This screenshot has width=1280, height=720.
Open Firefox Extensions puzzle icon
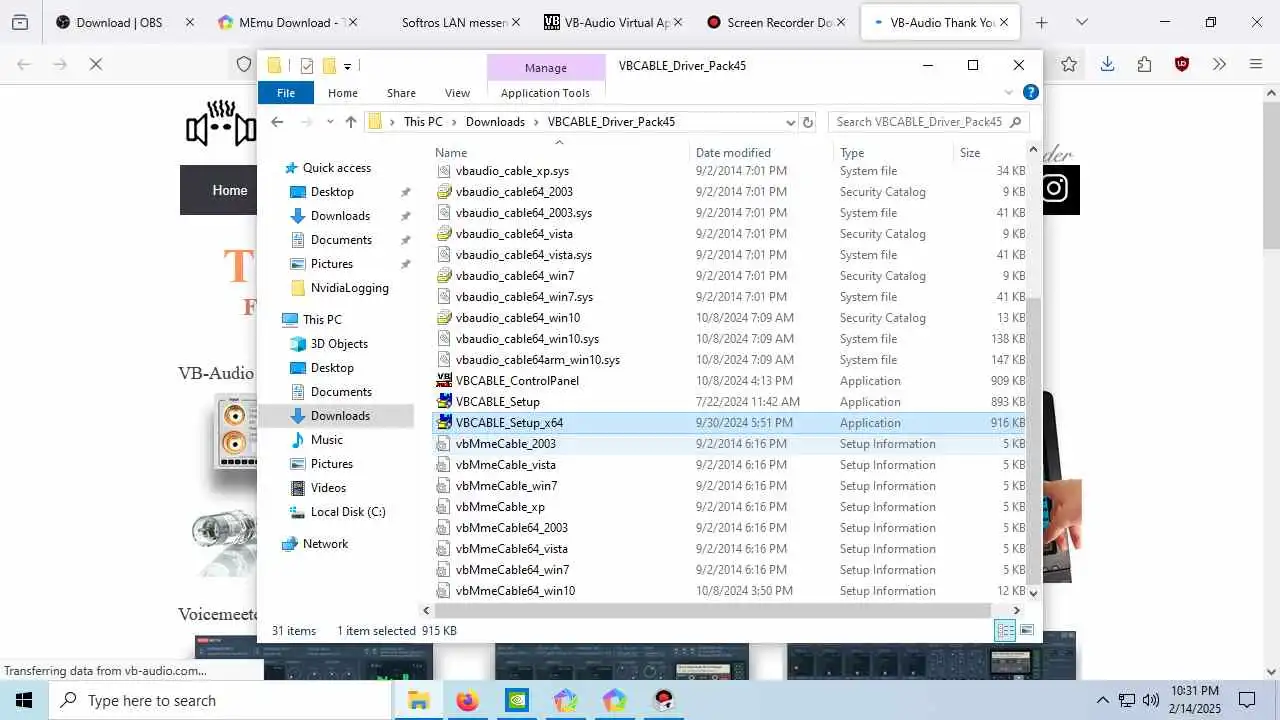[x=1144, y=64]
